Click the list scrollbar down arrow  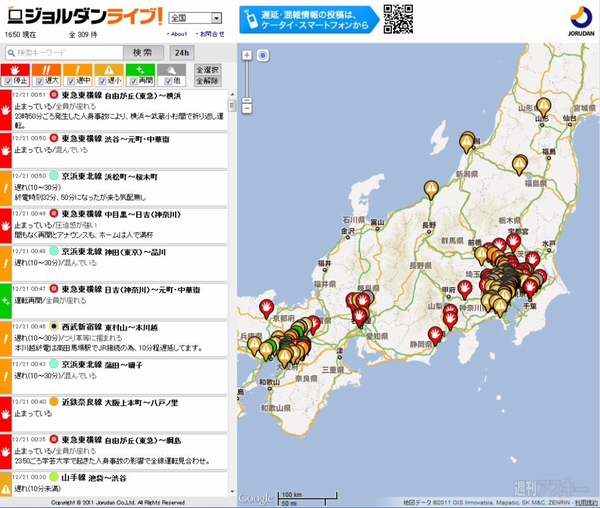point(232,492)
